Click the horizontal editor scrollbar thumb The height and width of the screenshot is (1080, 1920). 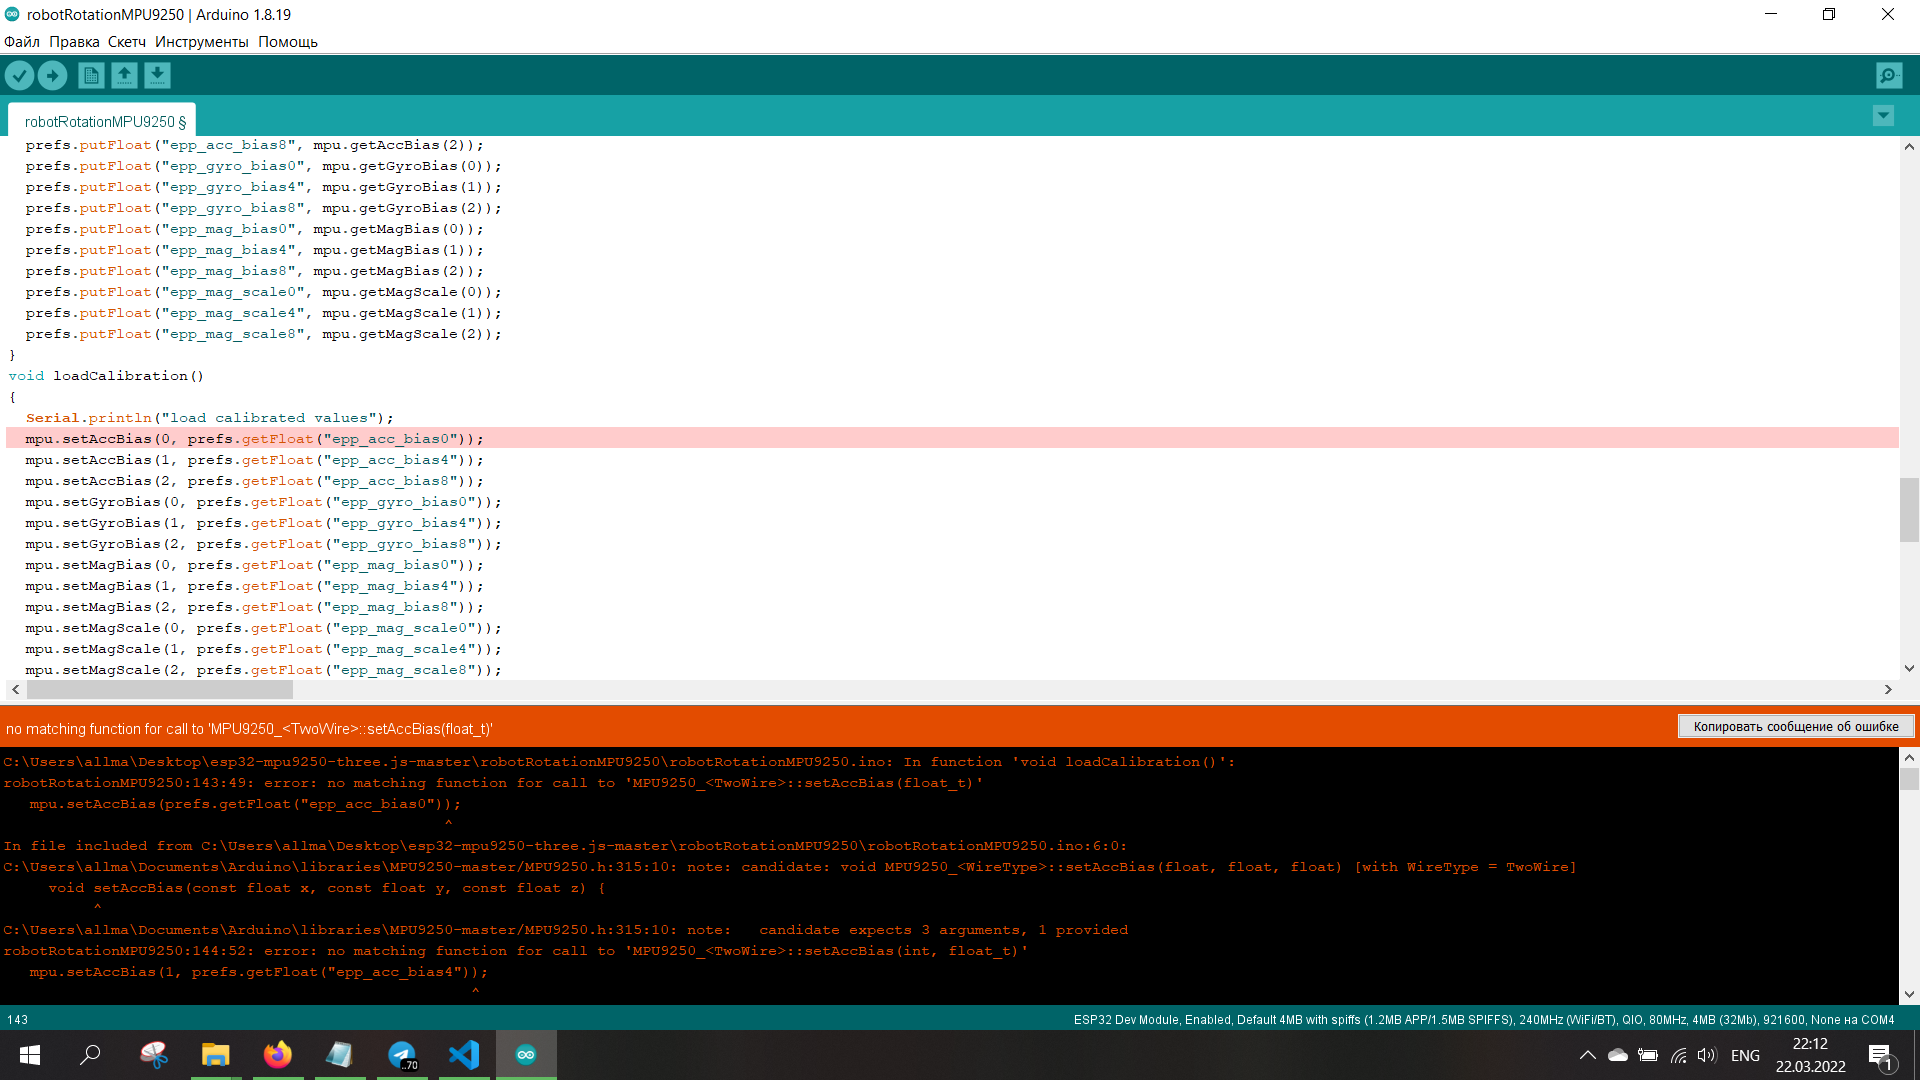tap(160, 690)
